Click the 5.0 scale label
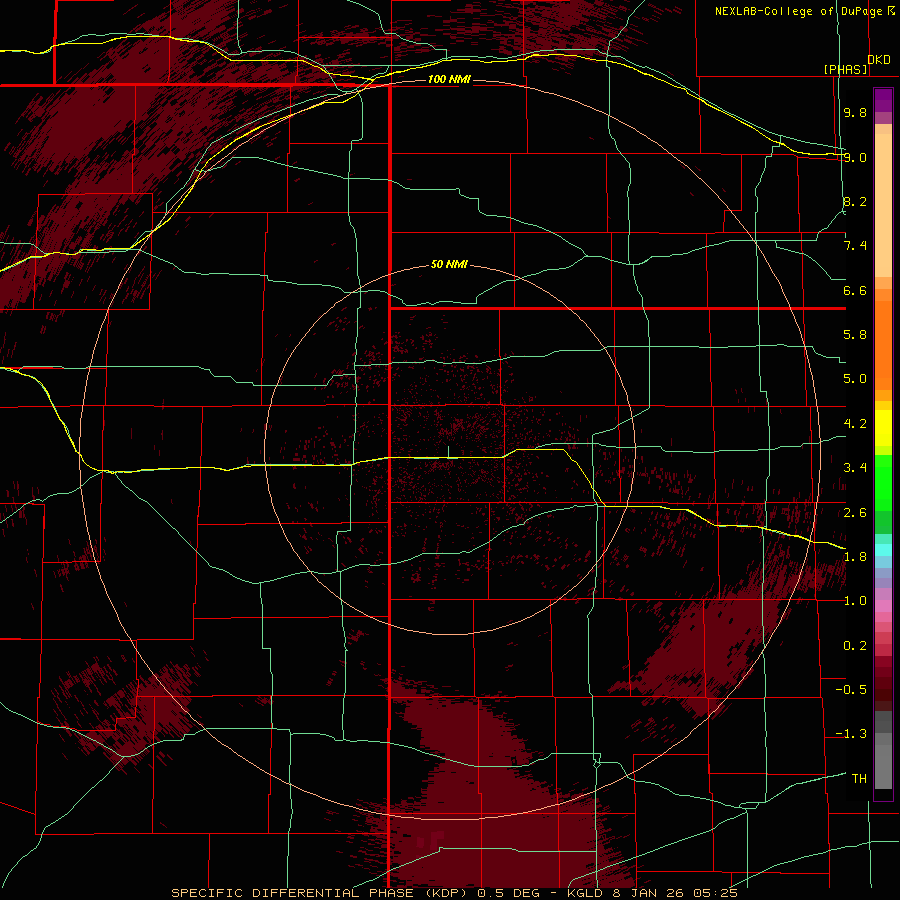 coord(855,379)
